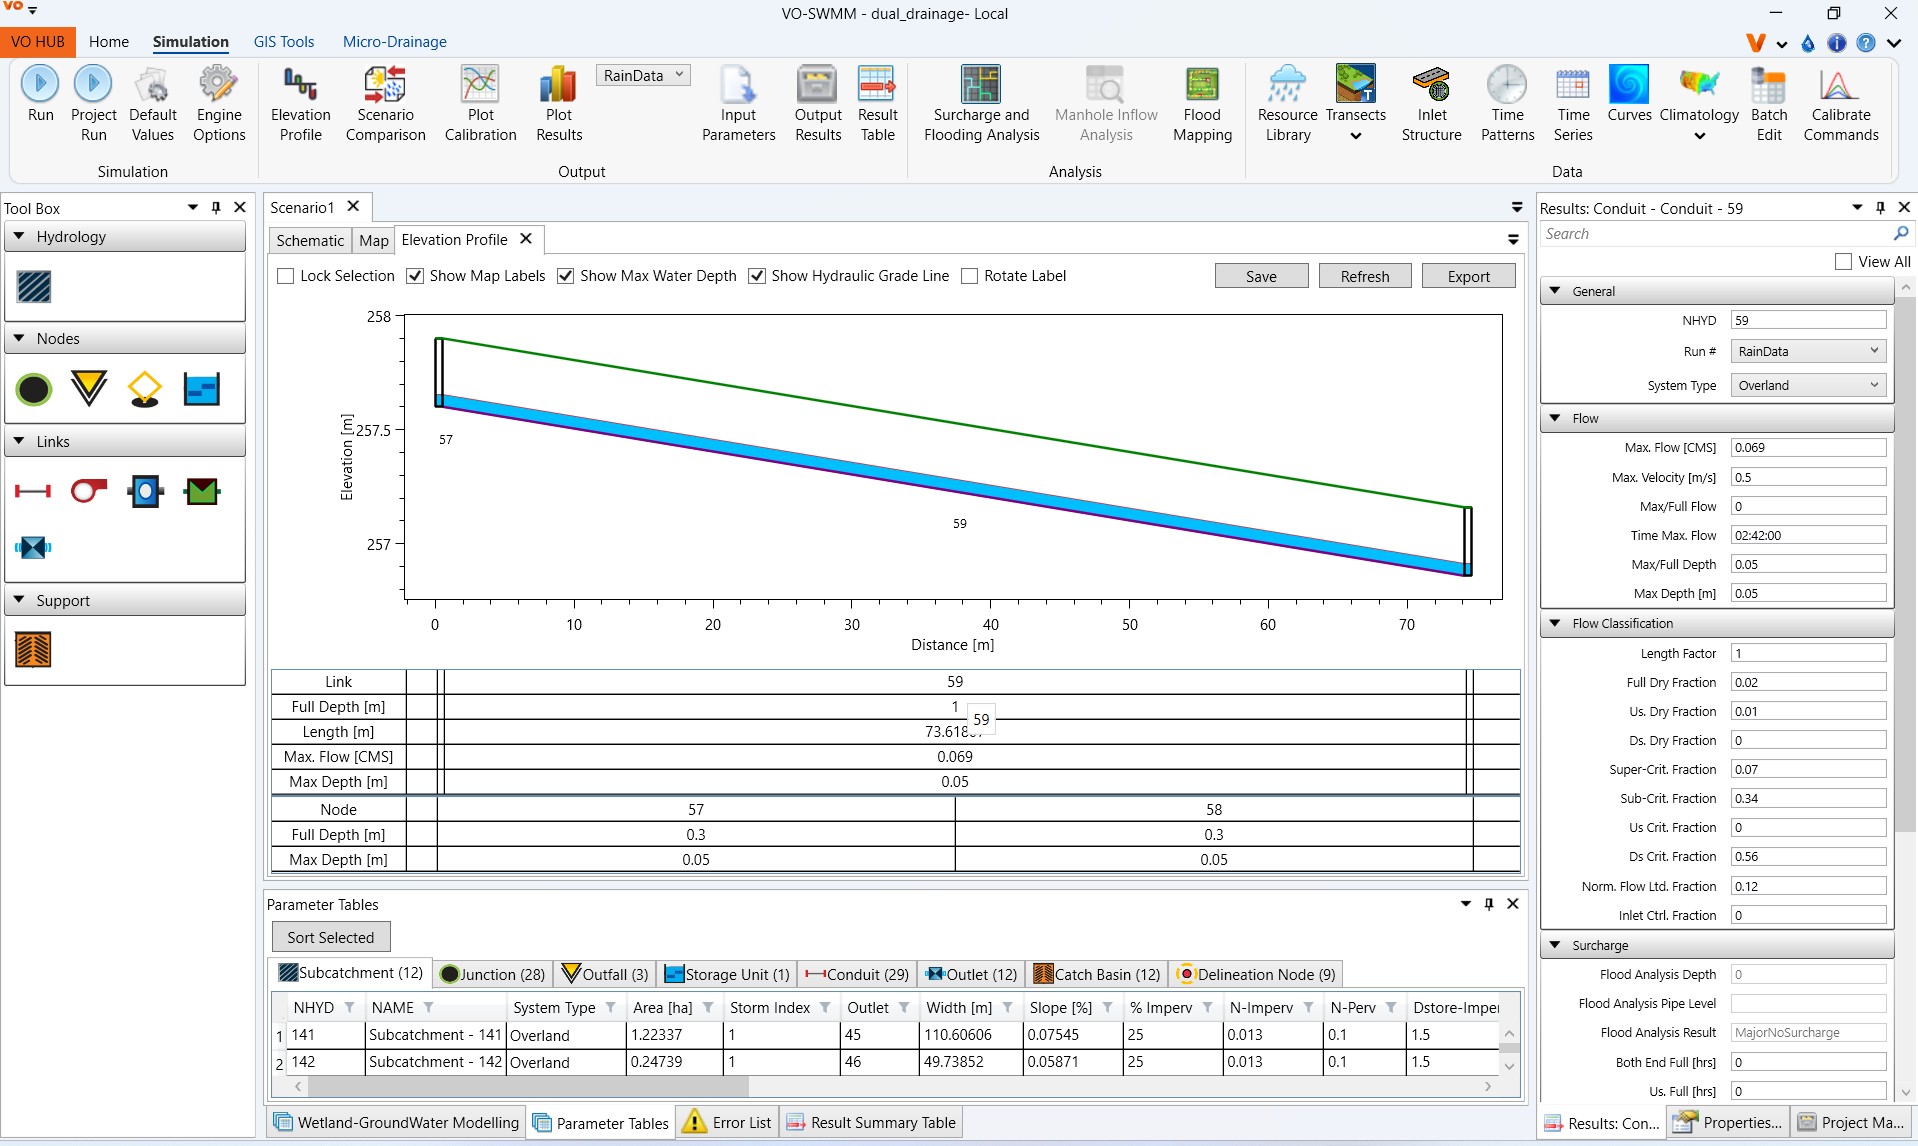Select the Pump link tool in Tool Box
Viewport: 1918px width, 1146px height.
click(89, 491)
